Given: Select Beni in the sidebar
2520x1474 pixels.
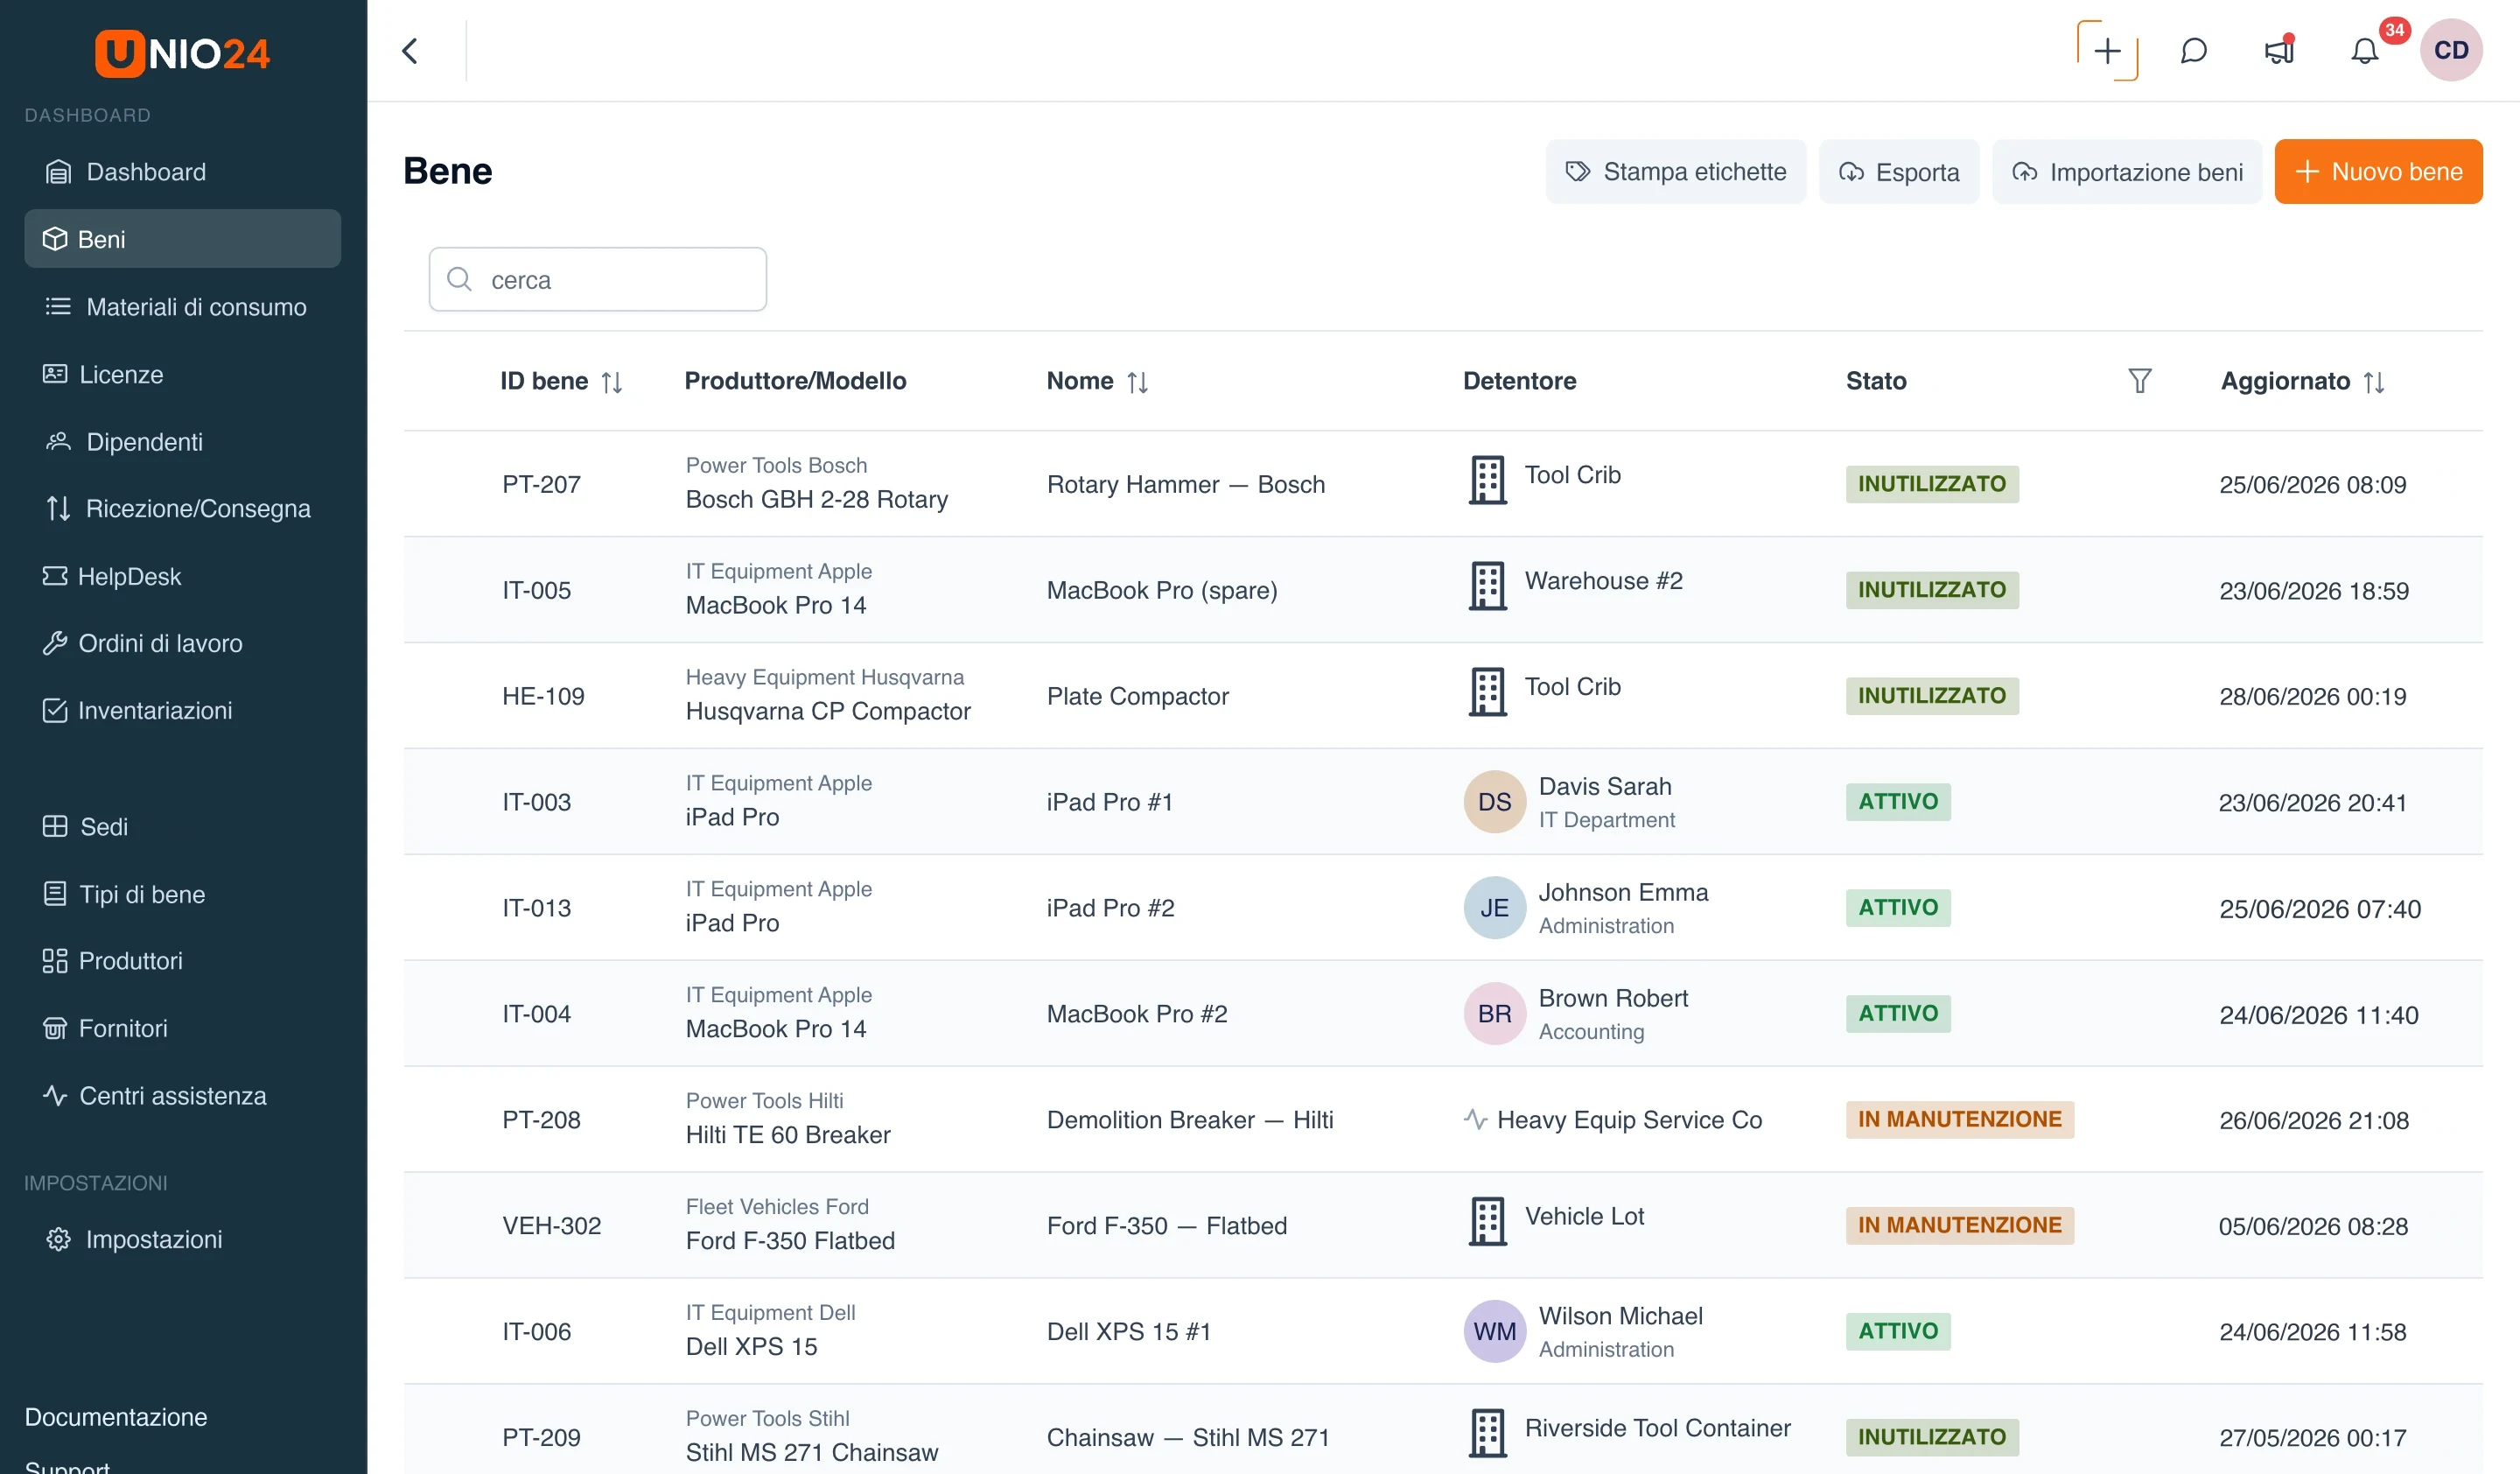Looking at the screenshot, I should point(183,239).
